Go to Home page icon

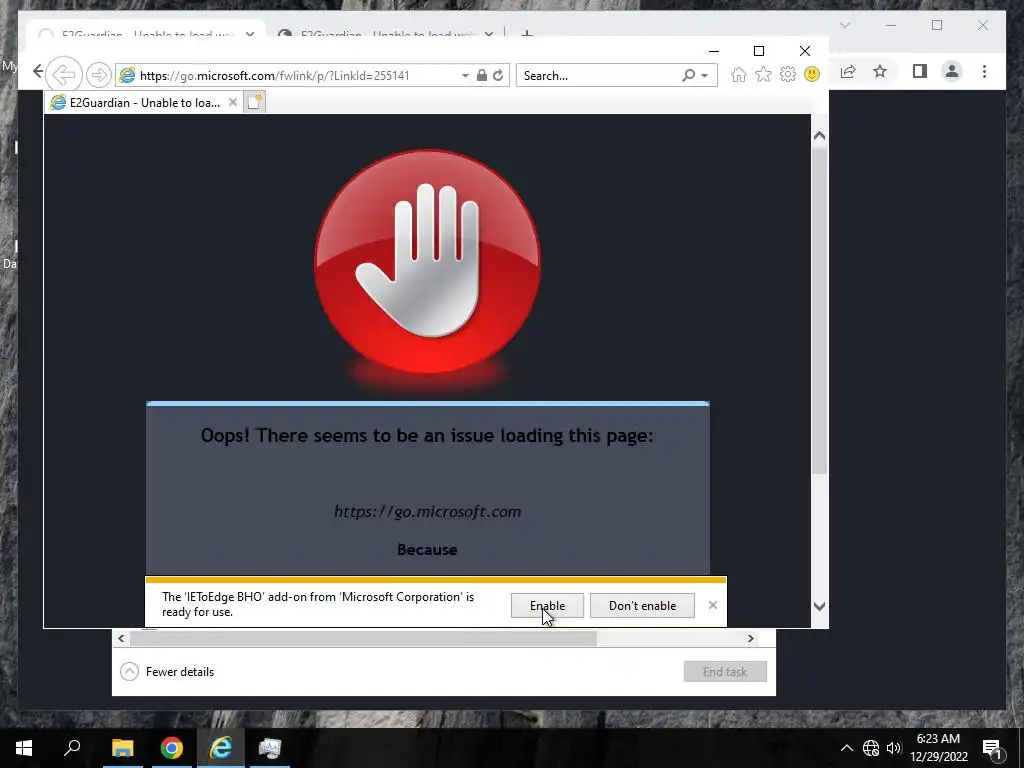[x=739, y=74]
